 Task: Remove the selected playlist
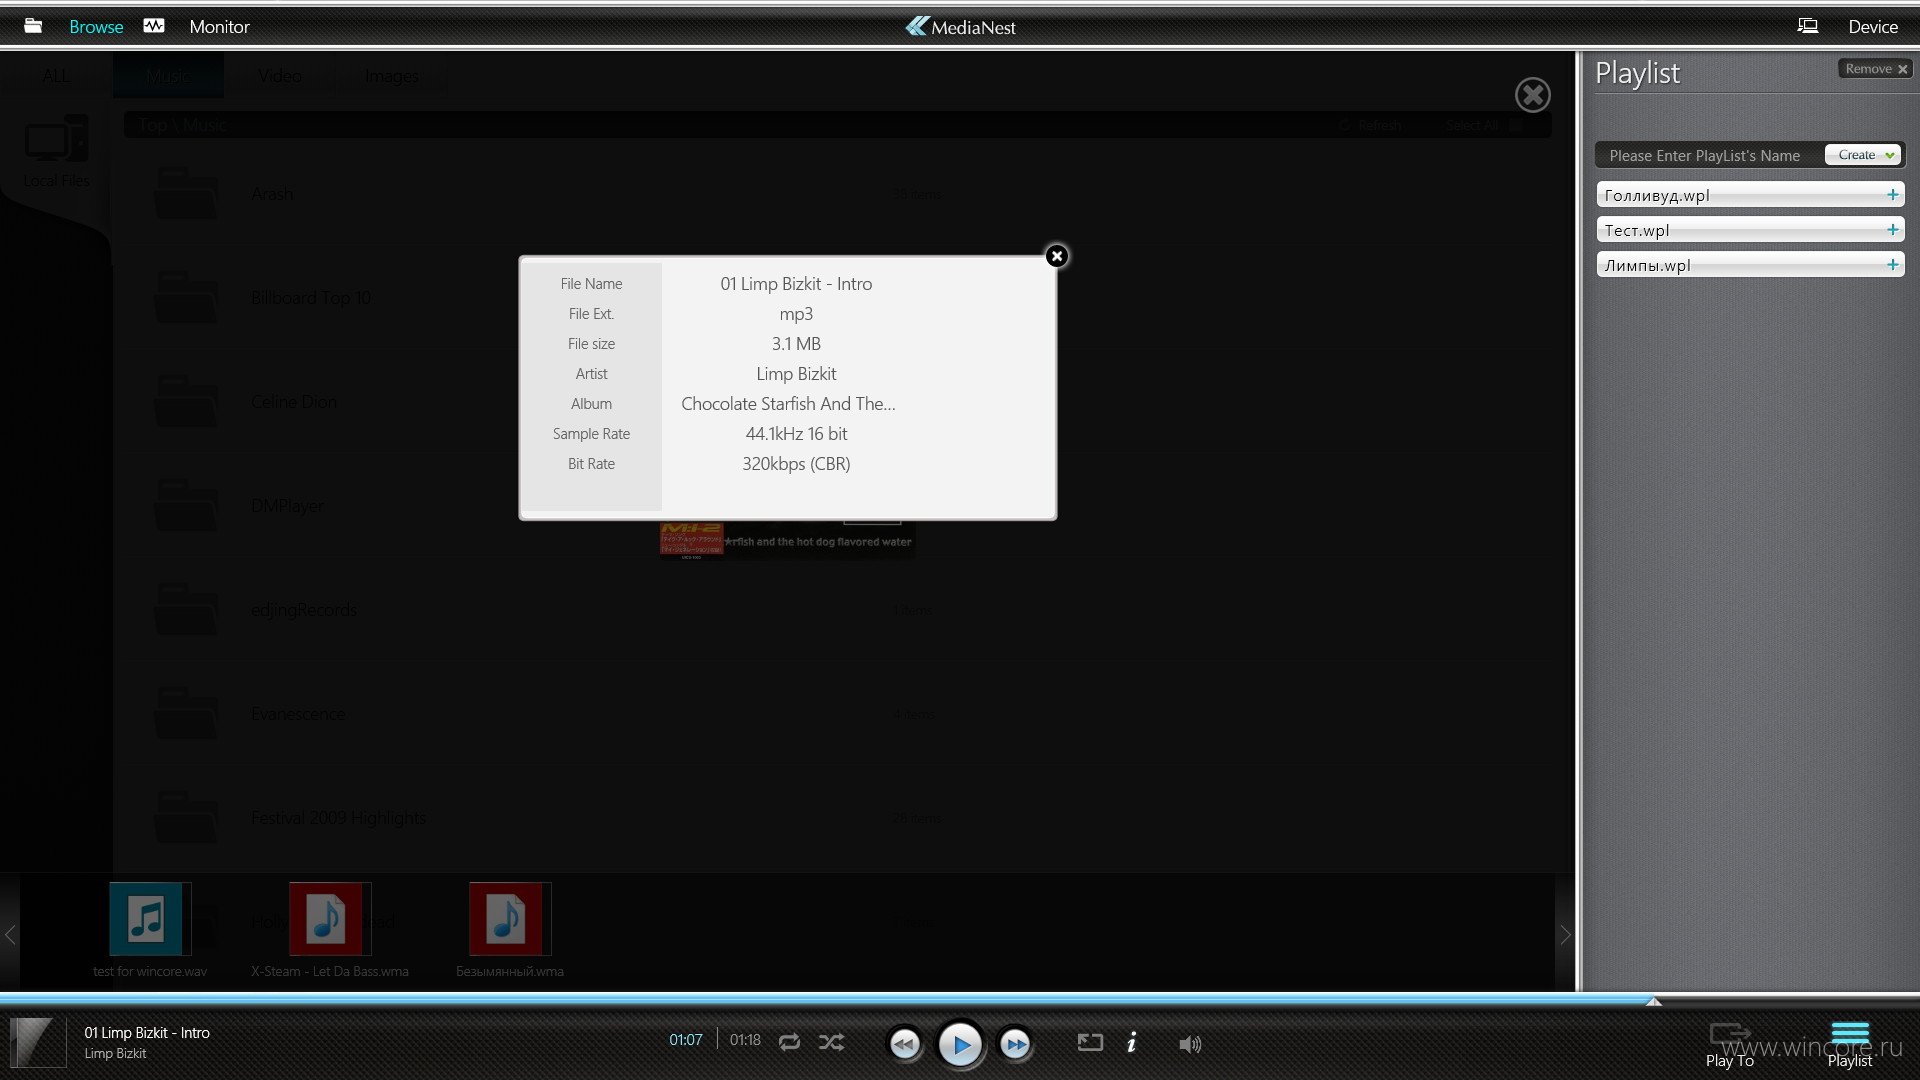(x=1875, y=69)
